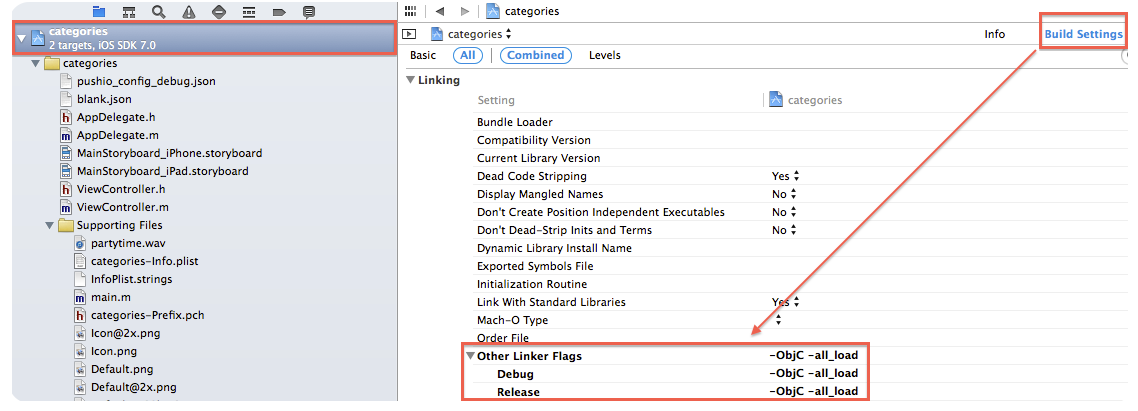Select Icon.png in the navigator

[x=114, y=351]
